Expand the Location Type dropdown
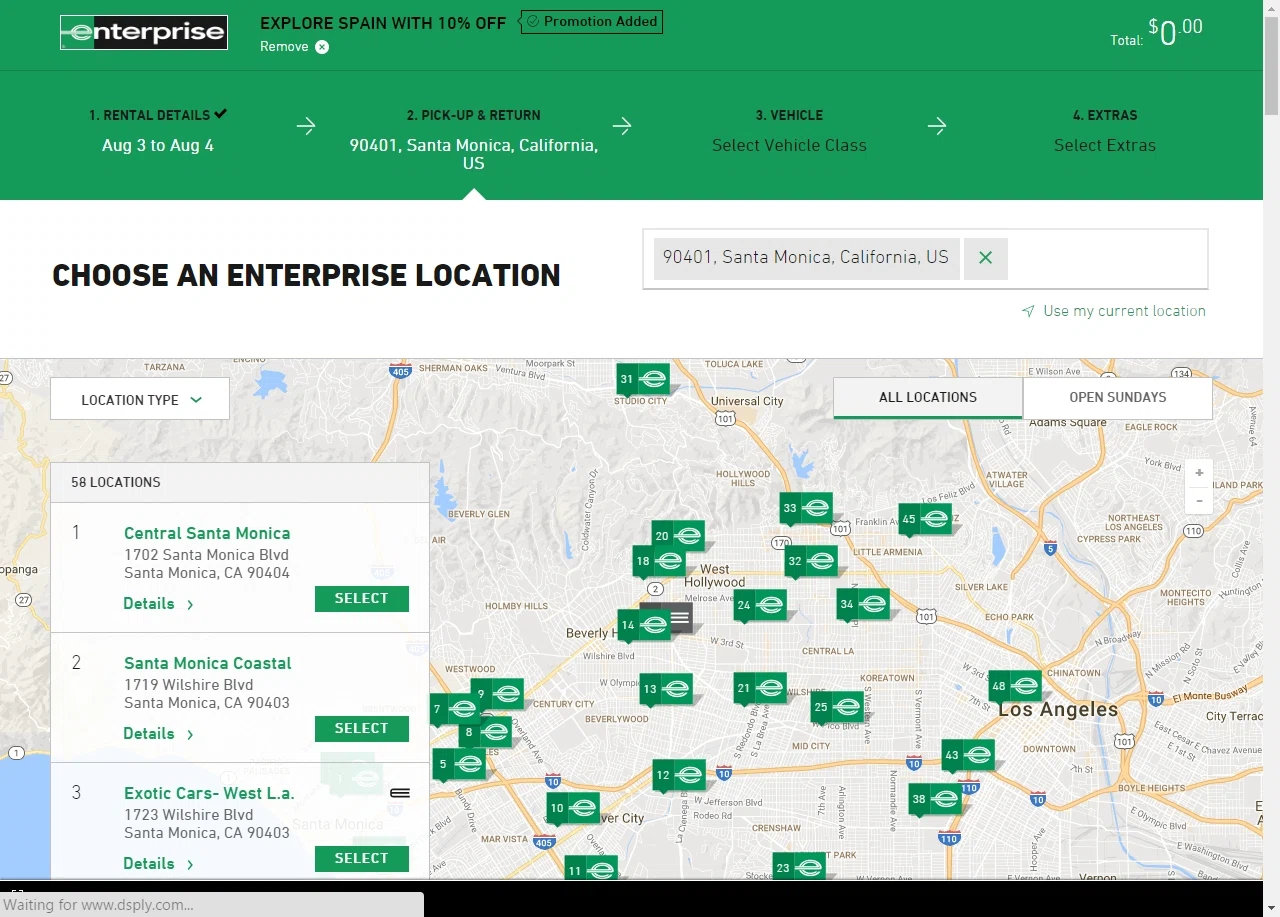 click(140, 399)
